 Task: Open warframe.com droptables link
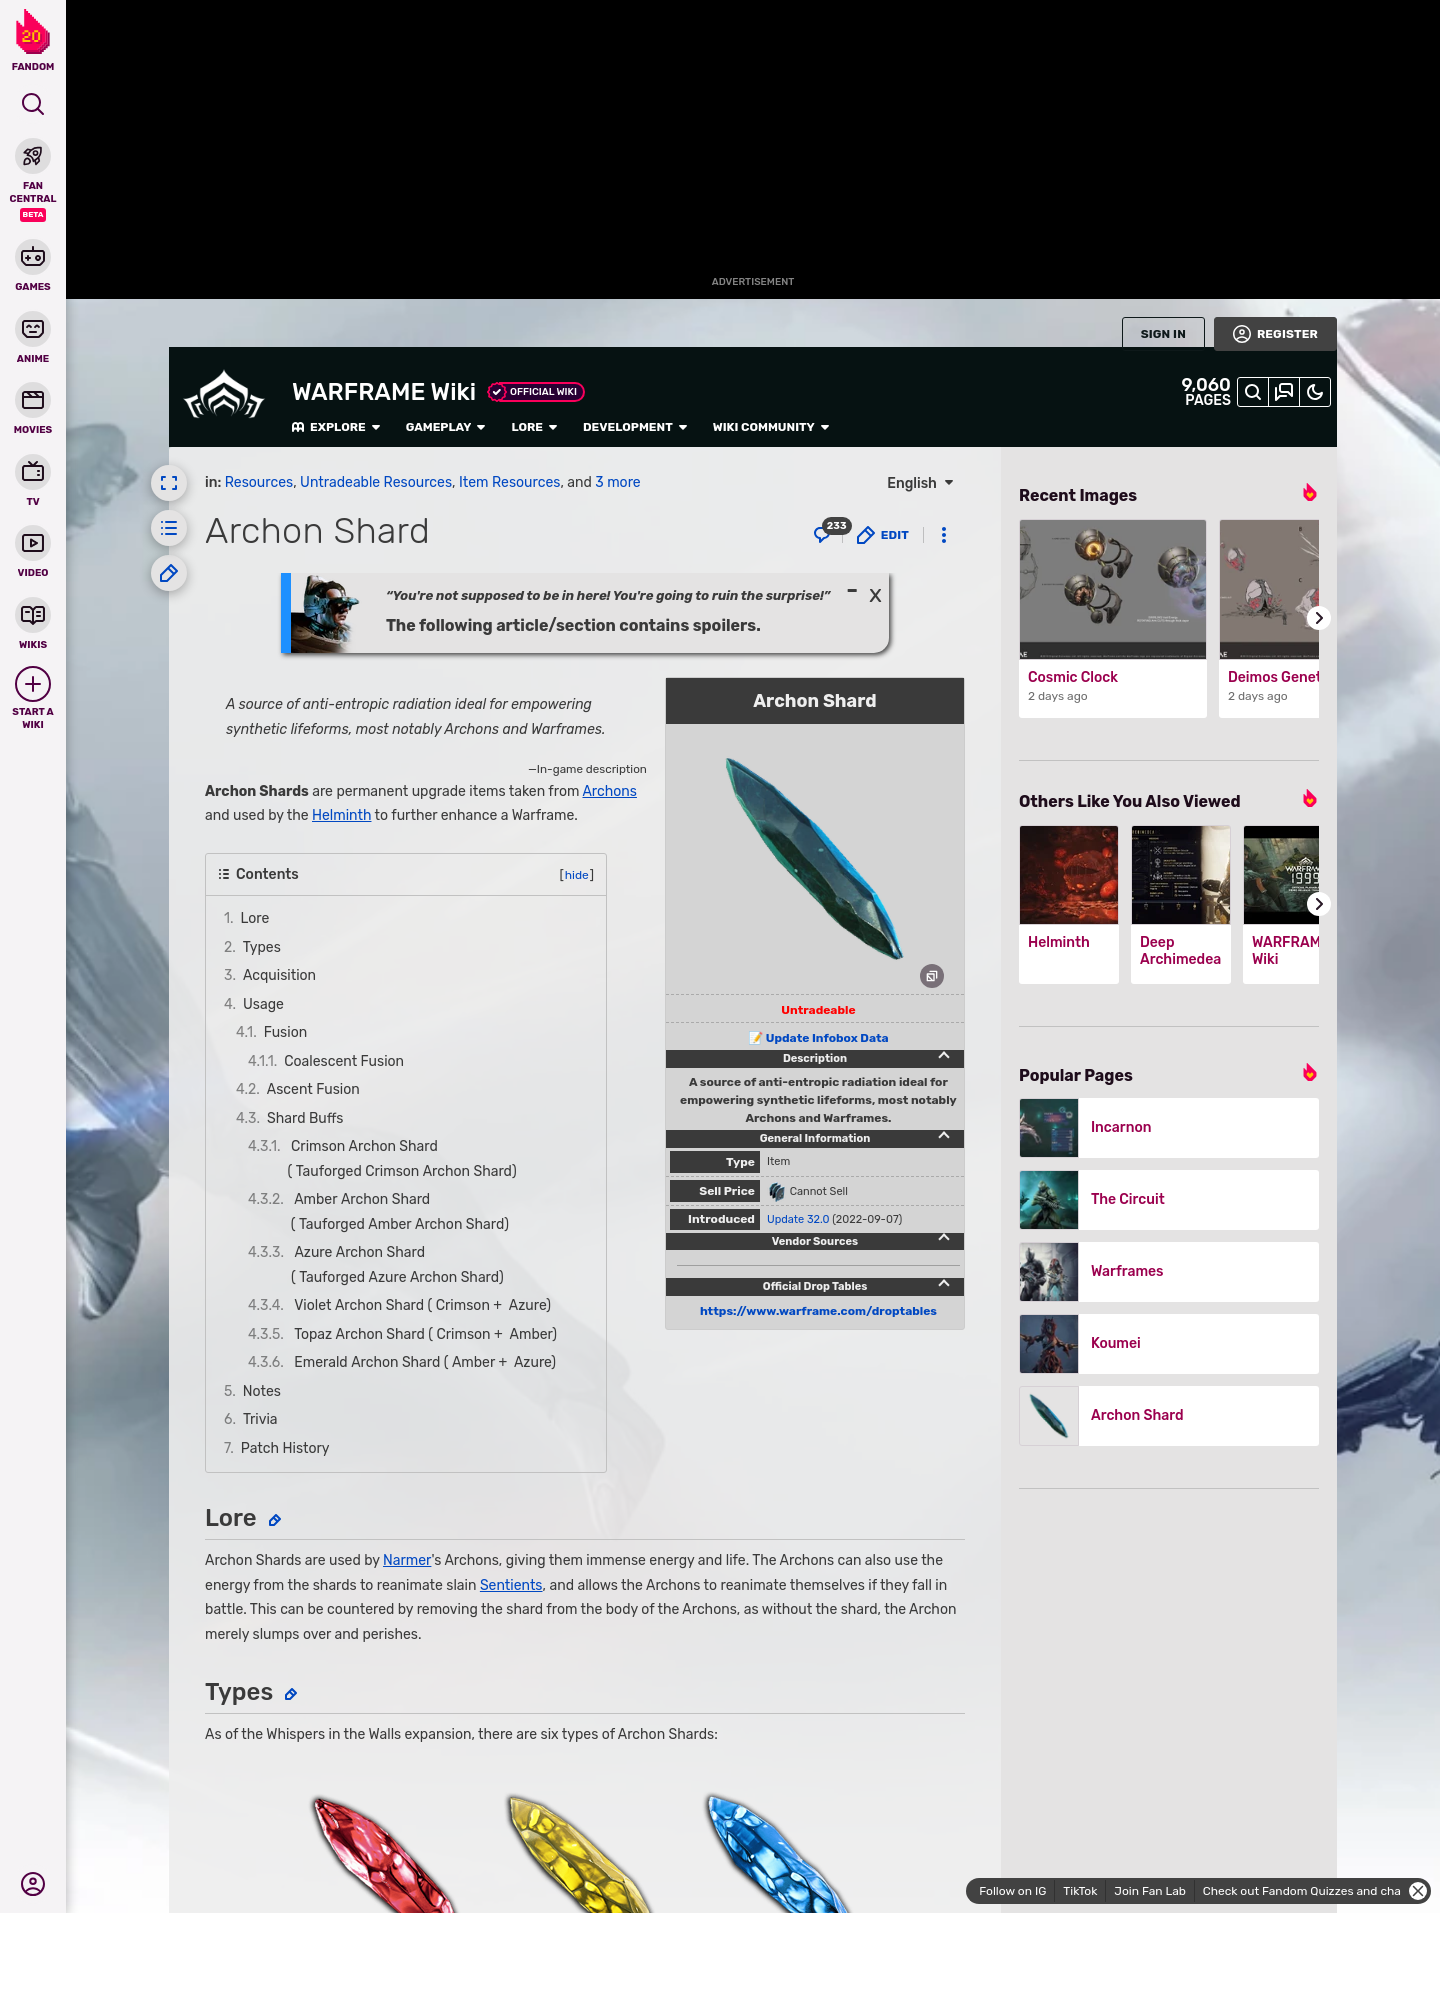tap(818, 1311)
